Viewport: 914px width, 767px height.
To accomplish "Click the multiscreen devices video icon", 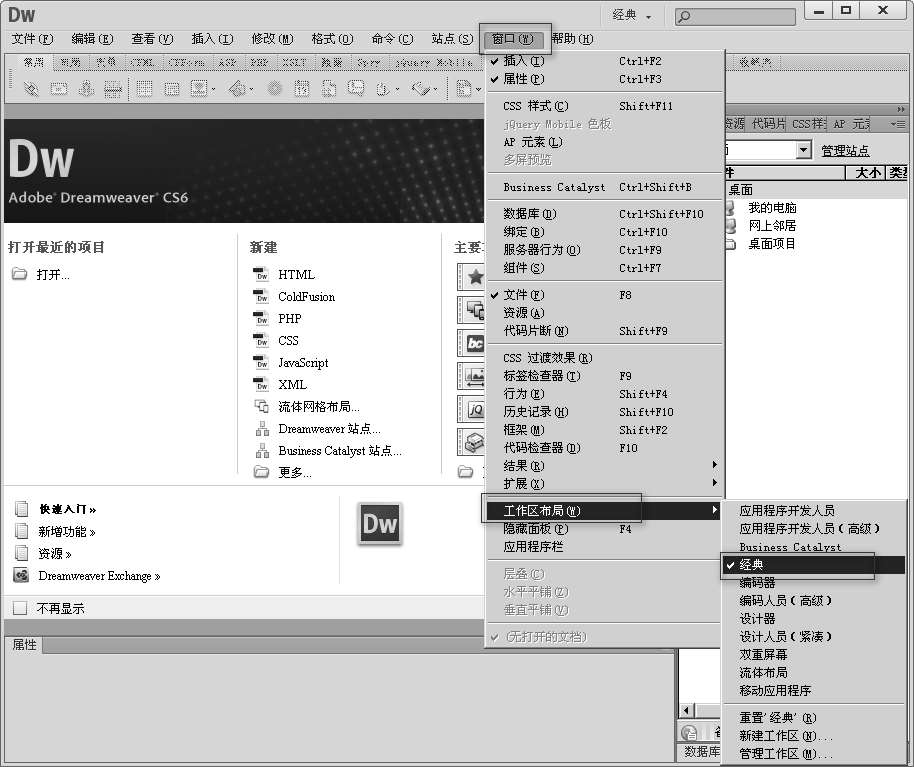I will point(472,309).
